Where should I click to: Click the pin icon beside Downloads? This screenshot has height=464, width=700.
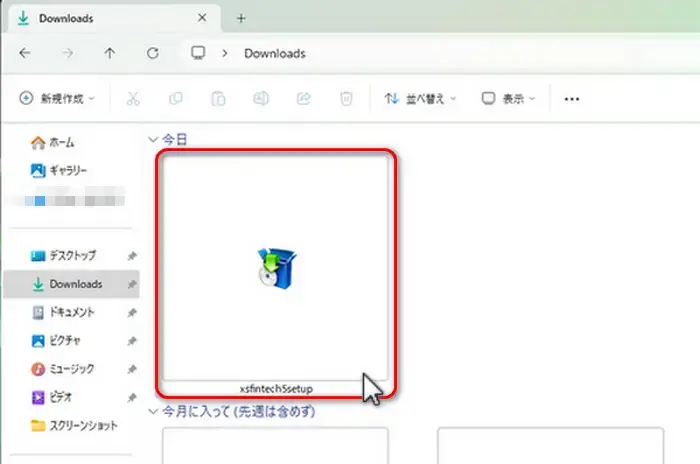point(132,284)
